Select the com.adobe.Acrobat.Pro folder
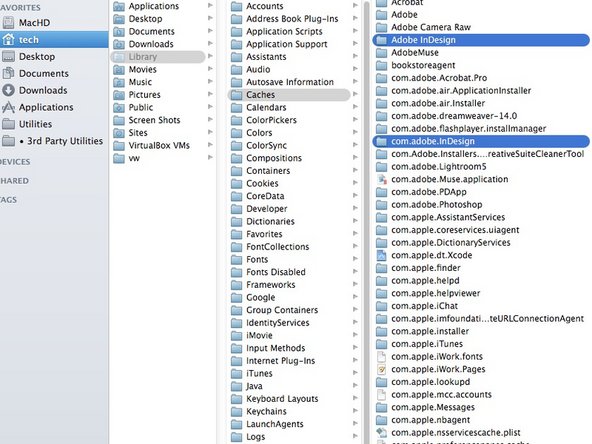The height and width of the screenshot is (444, 592). 439,78
